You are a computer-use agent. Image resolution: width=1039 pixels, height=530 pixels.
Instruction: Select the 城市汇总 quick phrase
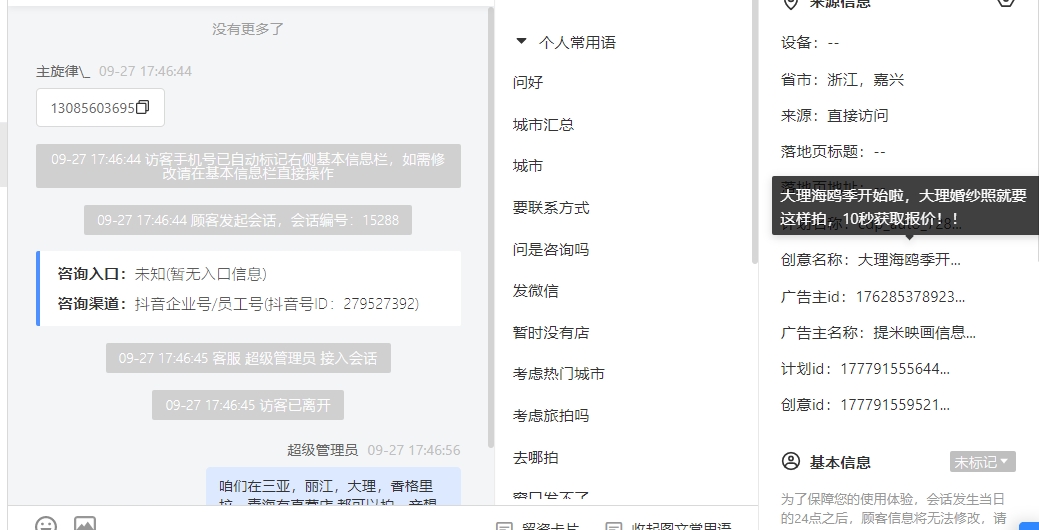543,125
